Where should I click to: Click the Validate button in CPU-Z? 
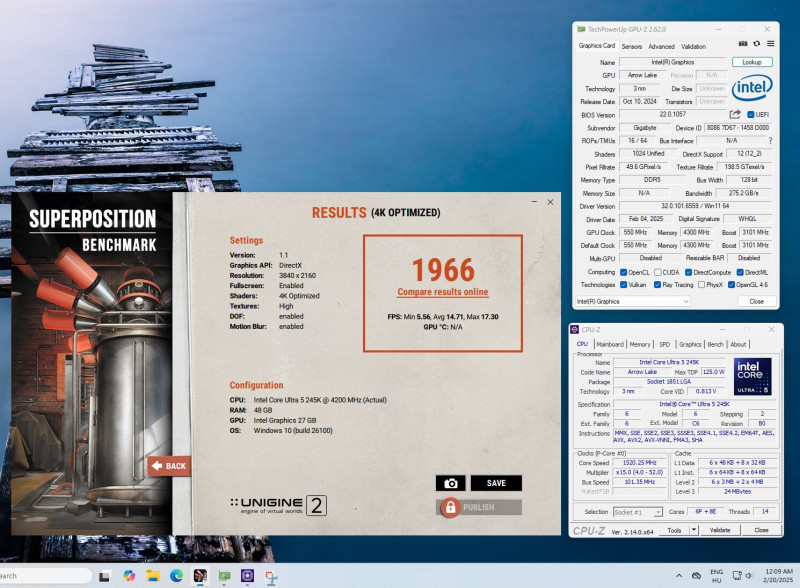pyautogui.click(x=720, y=530)
